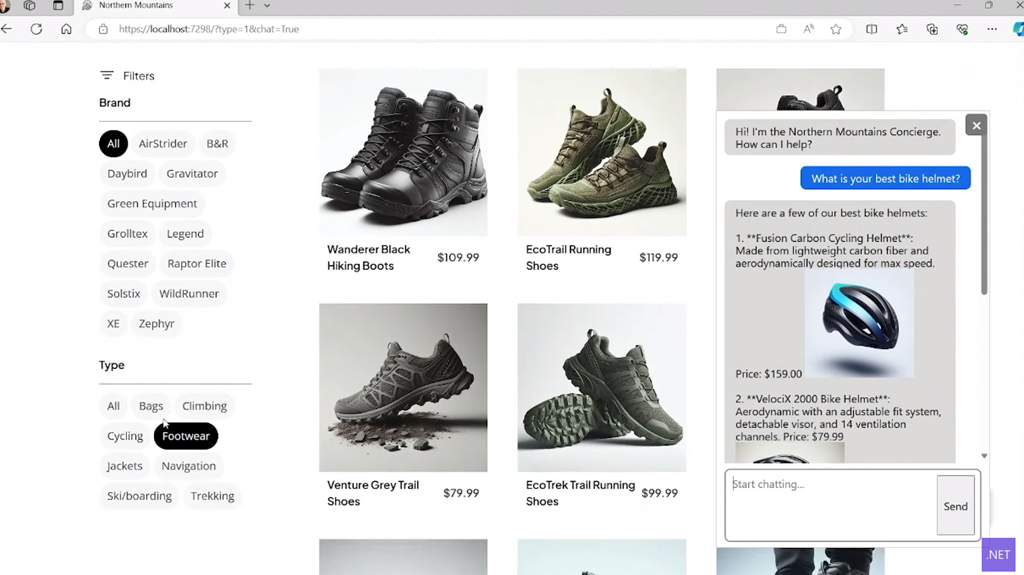Refresh the current page
The width and height of the screenshot is (1024, 575).
tap(37, 29)
